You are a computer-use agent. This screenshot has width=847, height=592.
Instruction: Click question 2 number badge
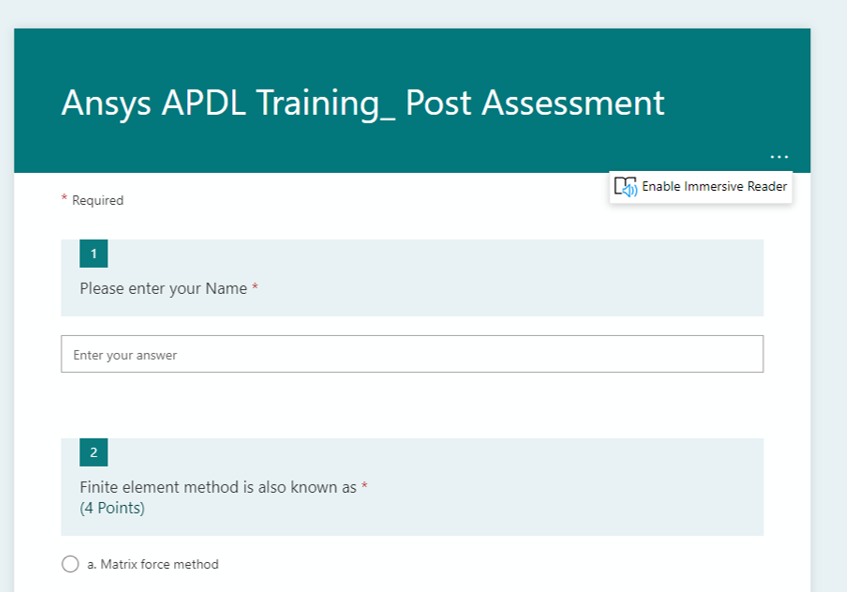93,452
